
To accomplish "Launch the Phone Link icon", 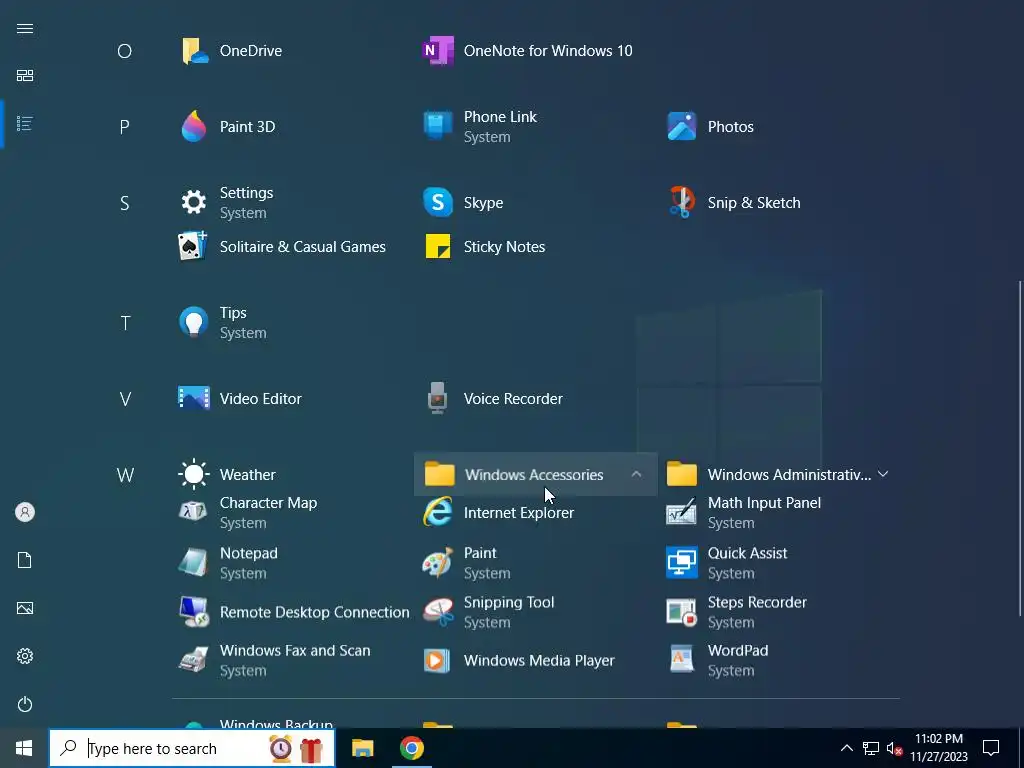I will 438,126.
